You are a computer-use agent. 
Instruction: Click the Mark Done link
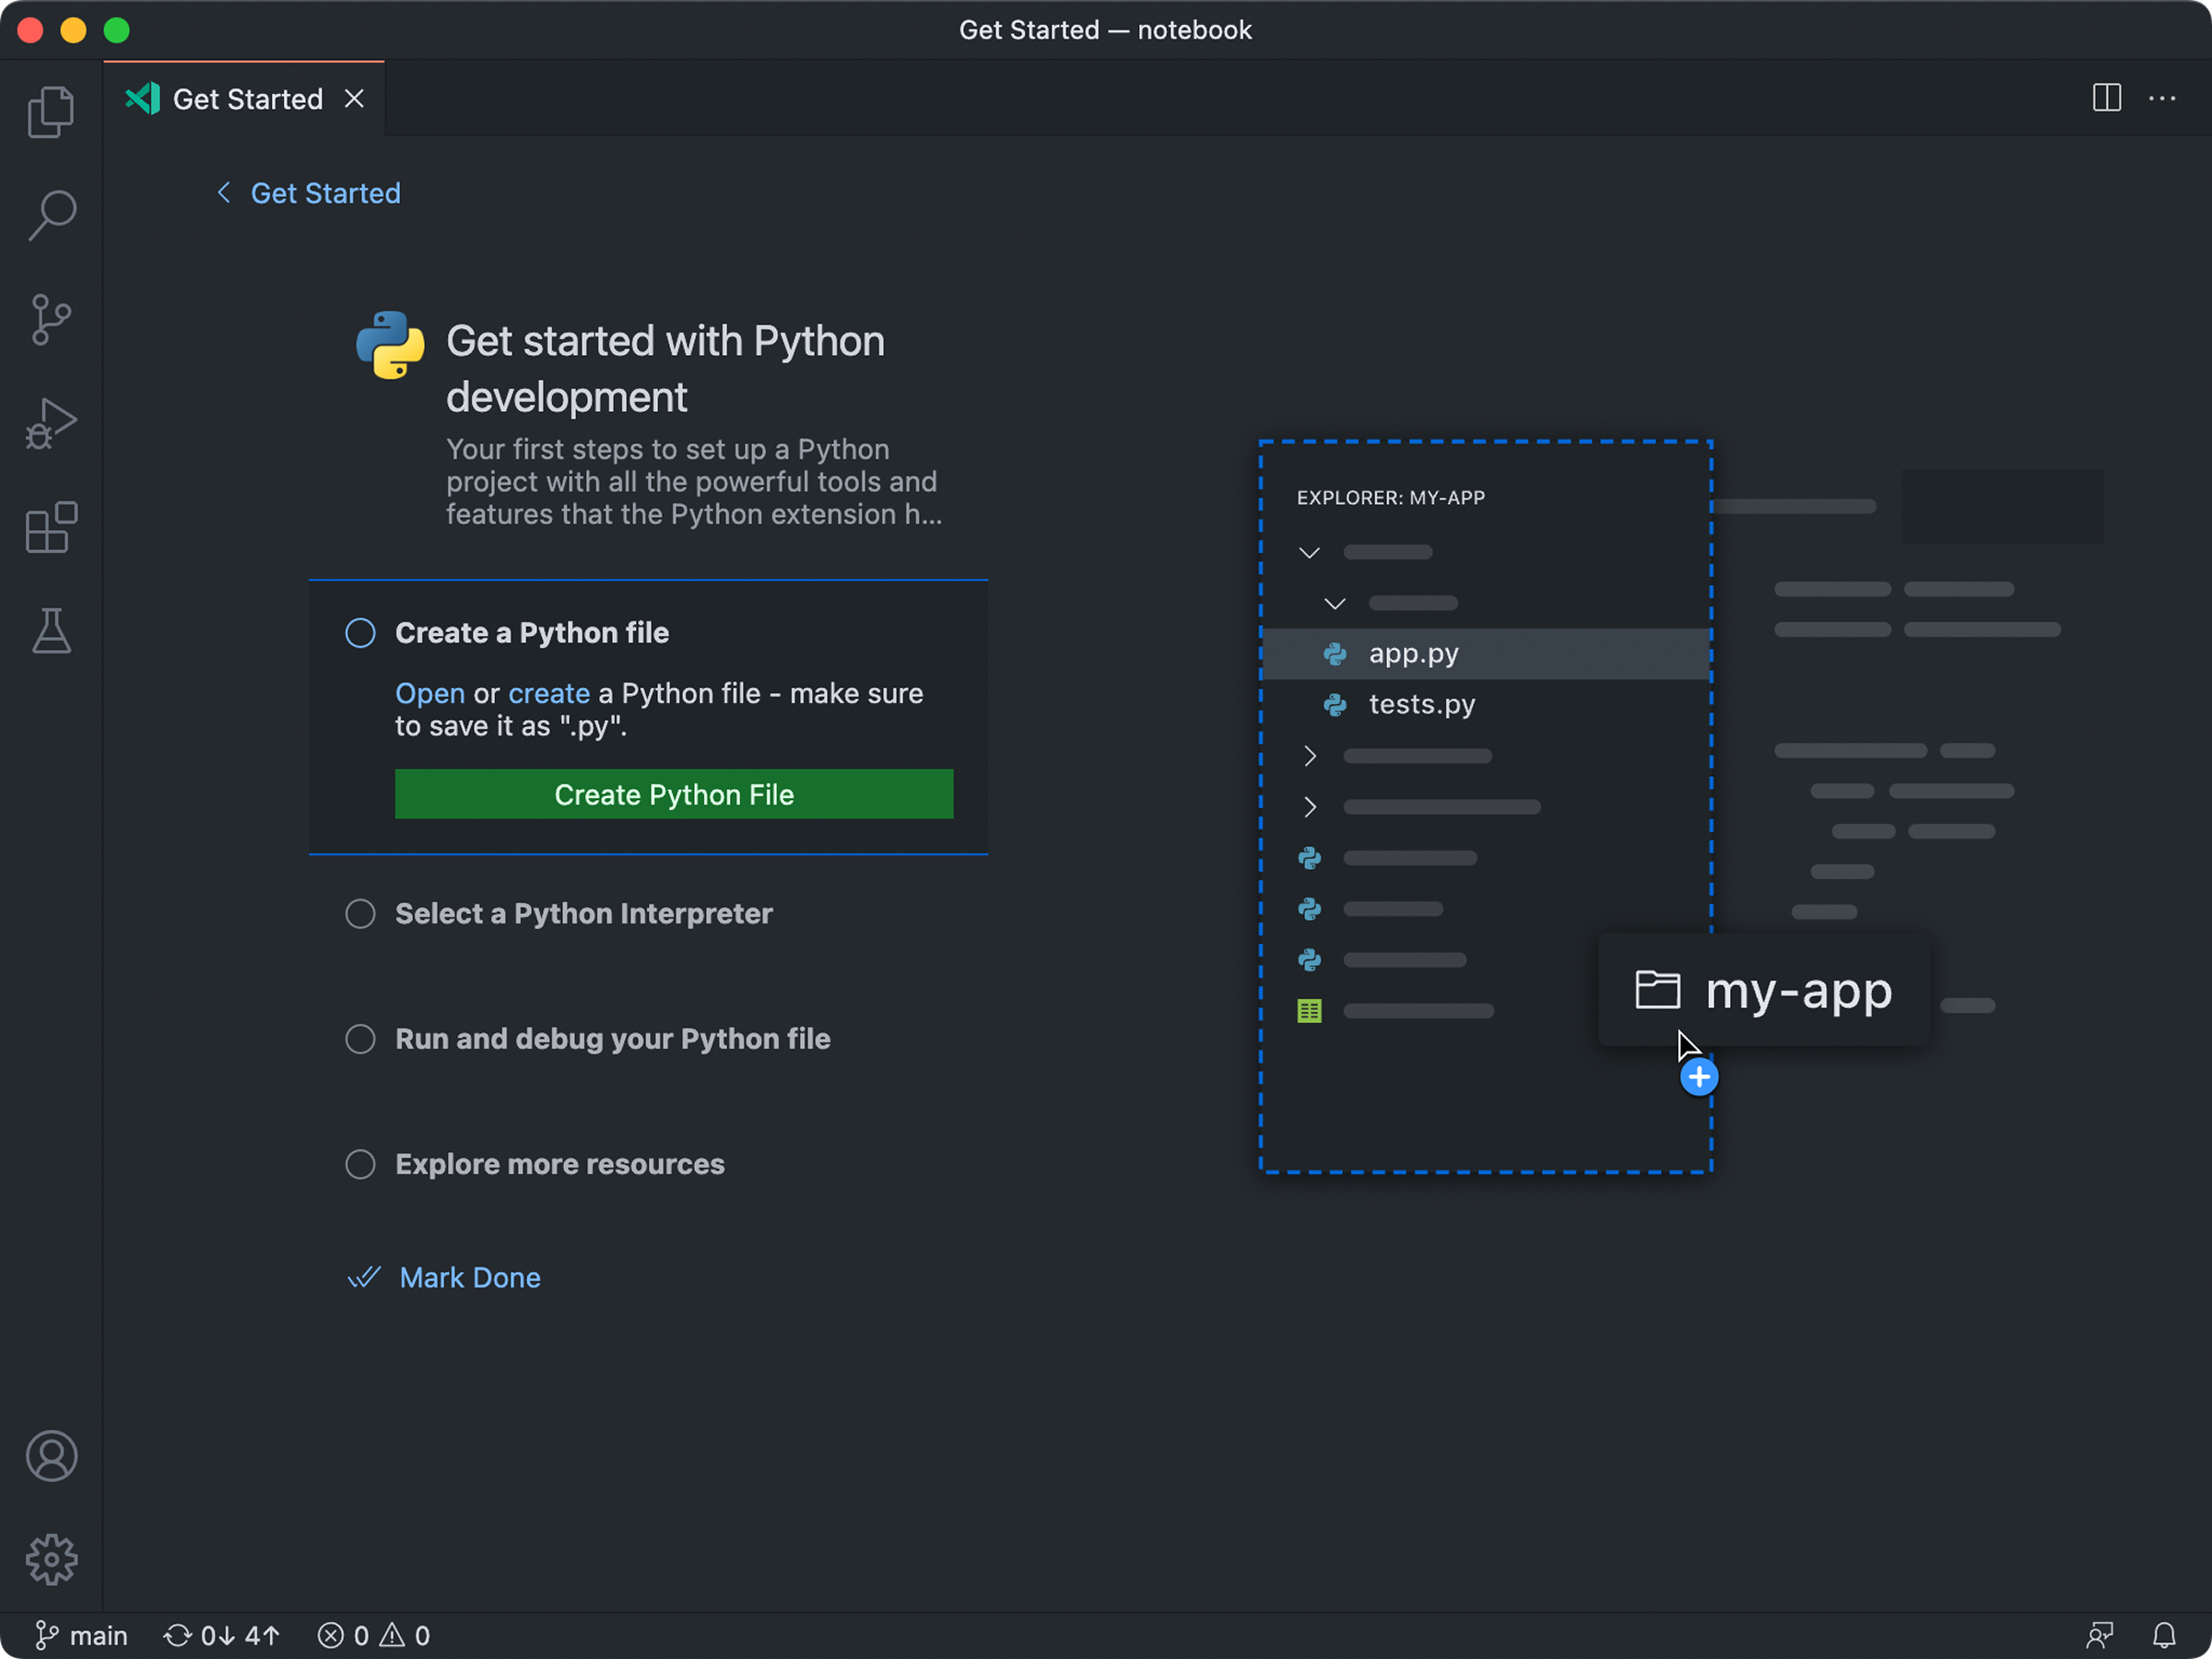point(470,1278)
